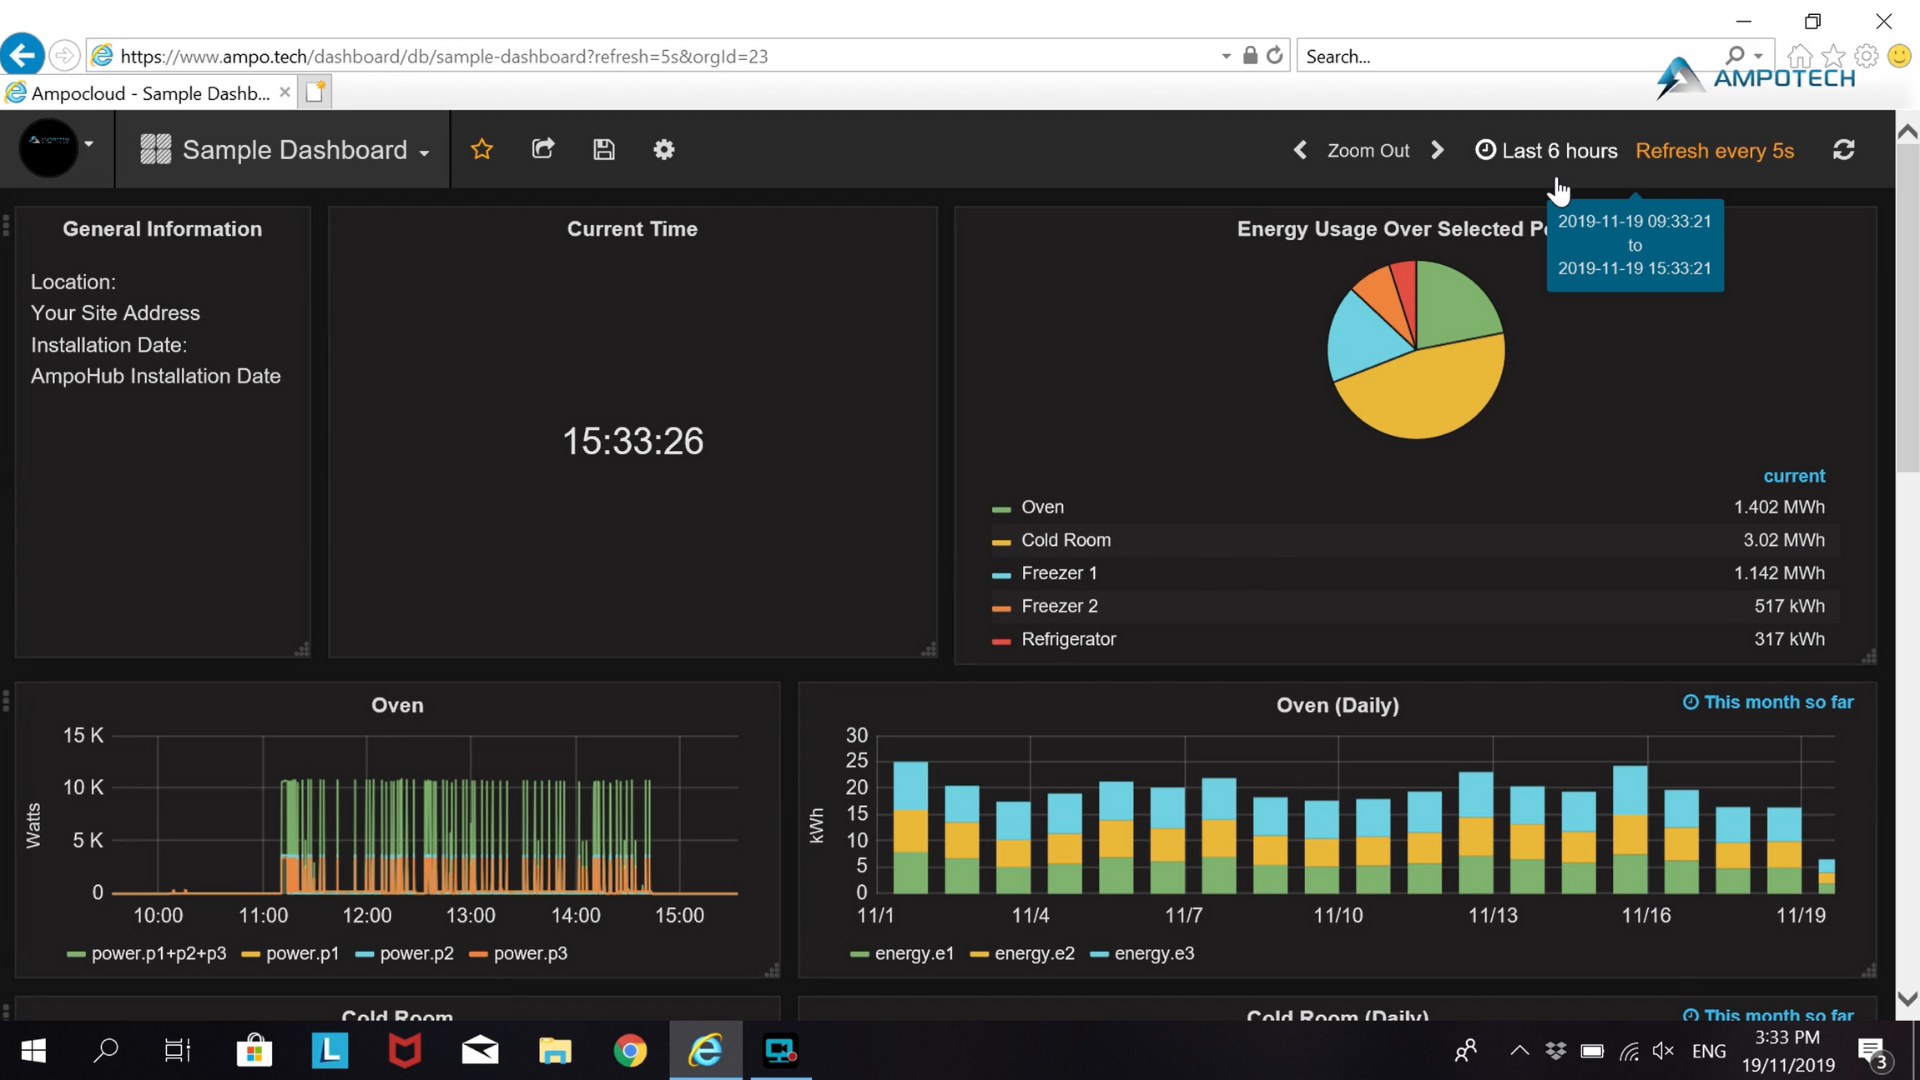Expand the address bar history dropdown
This screenshot has height=1080, width=1920.
pos(1226,57)
